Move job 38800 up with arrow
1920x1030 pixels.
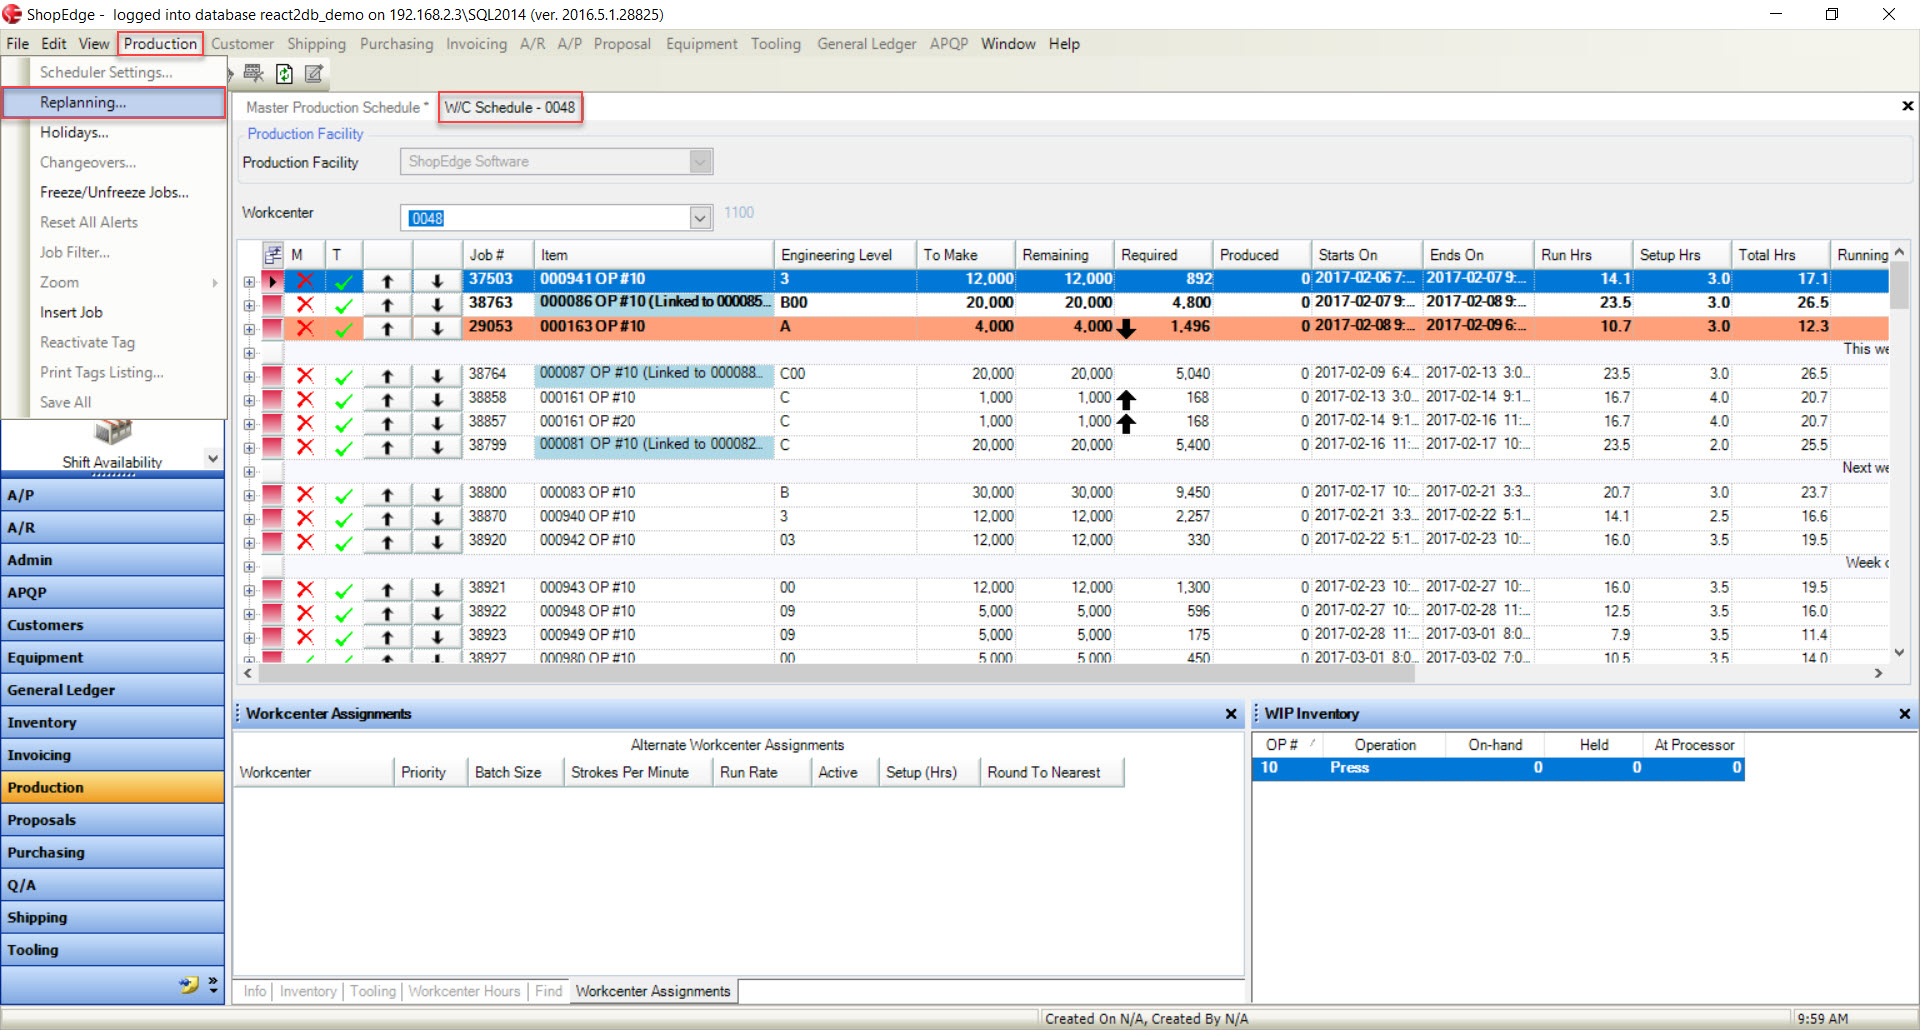point(388,494)
